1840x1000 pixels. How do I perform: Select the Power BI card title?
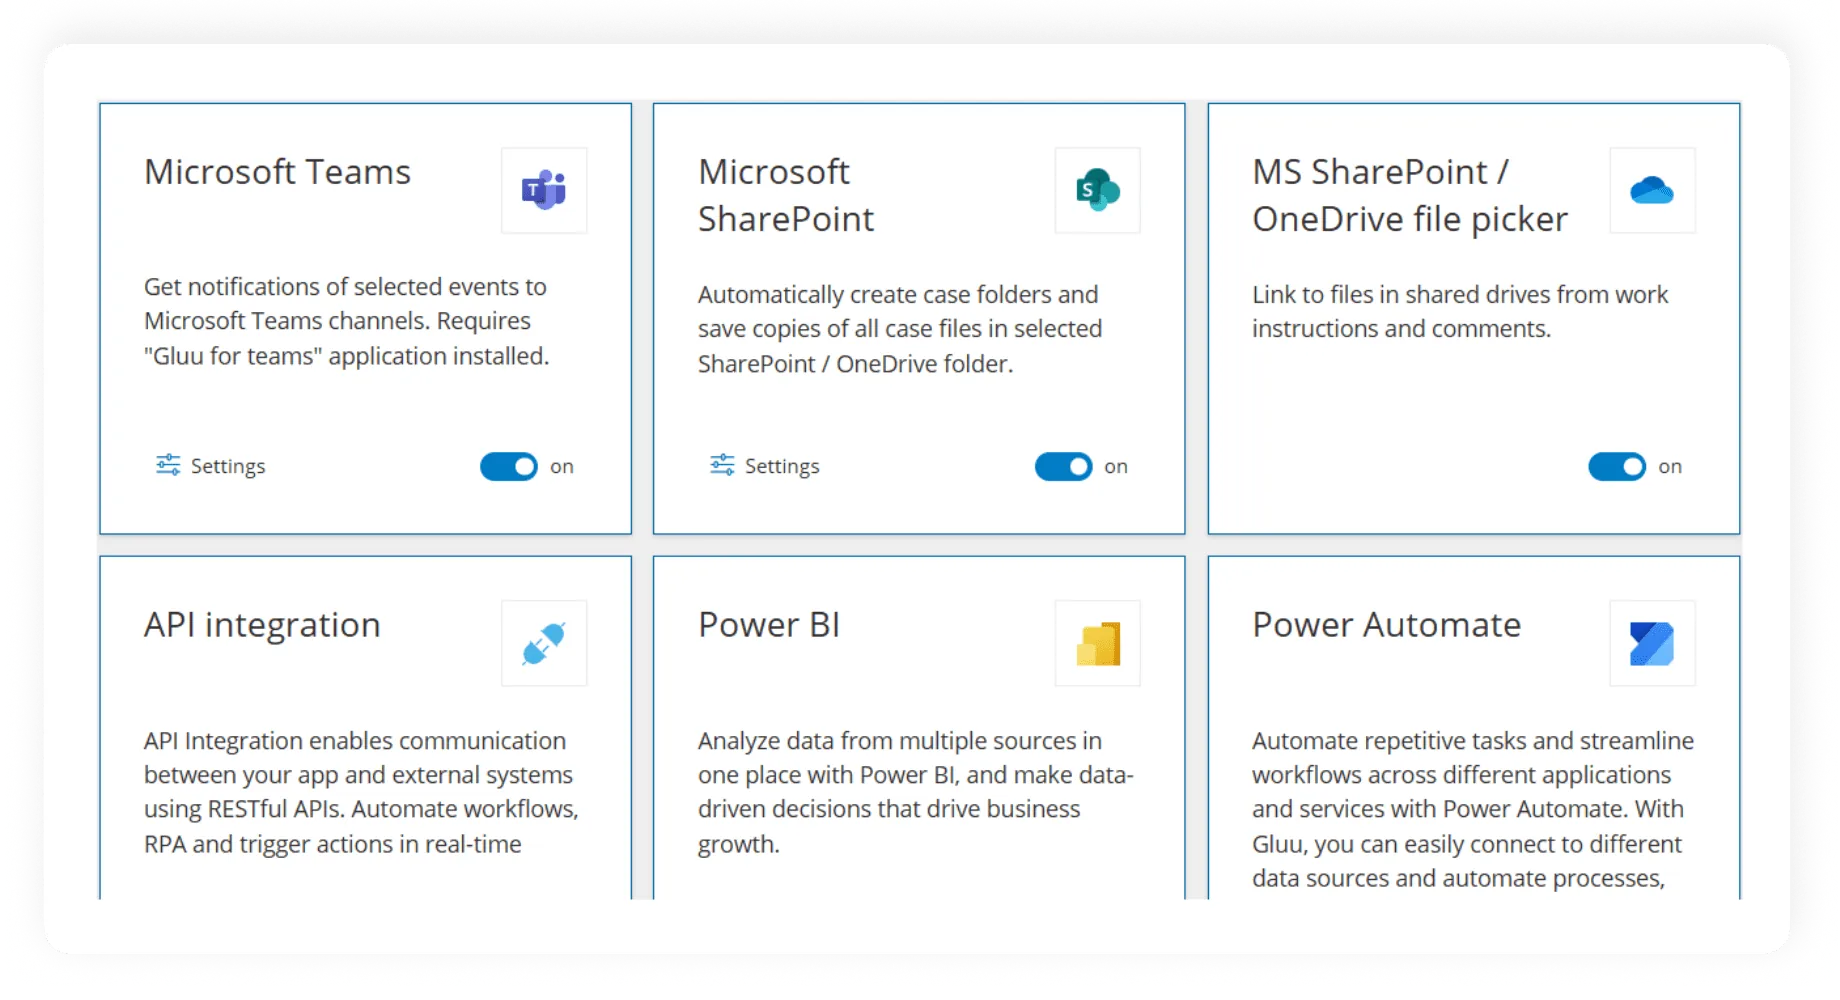(769, 625)
